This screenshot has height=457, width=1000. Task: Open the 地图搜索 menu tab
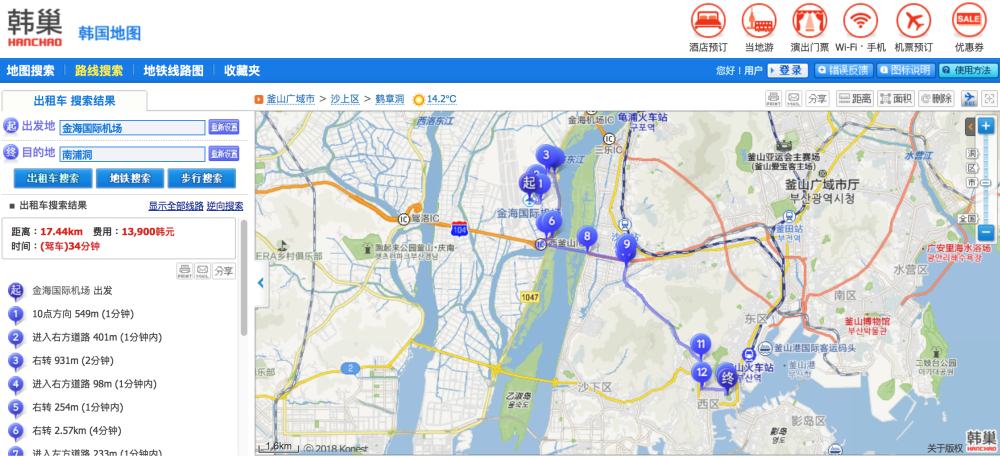(x=31, y=71)
